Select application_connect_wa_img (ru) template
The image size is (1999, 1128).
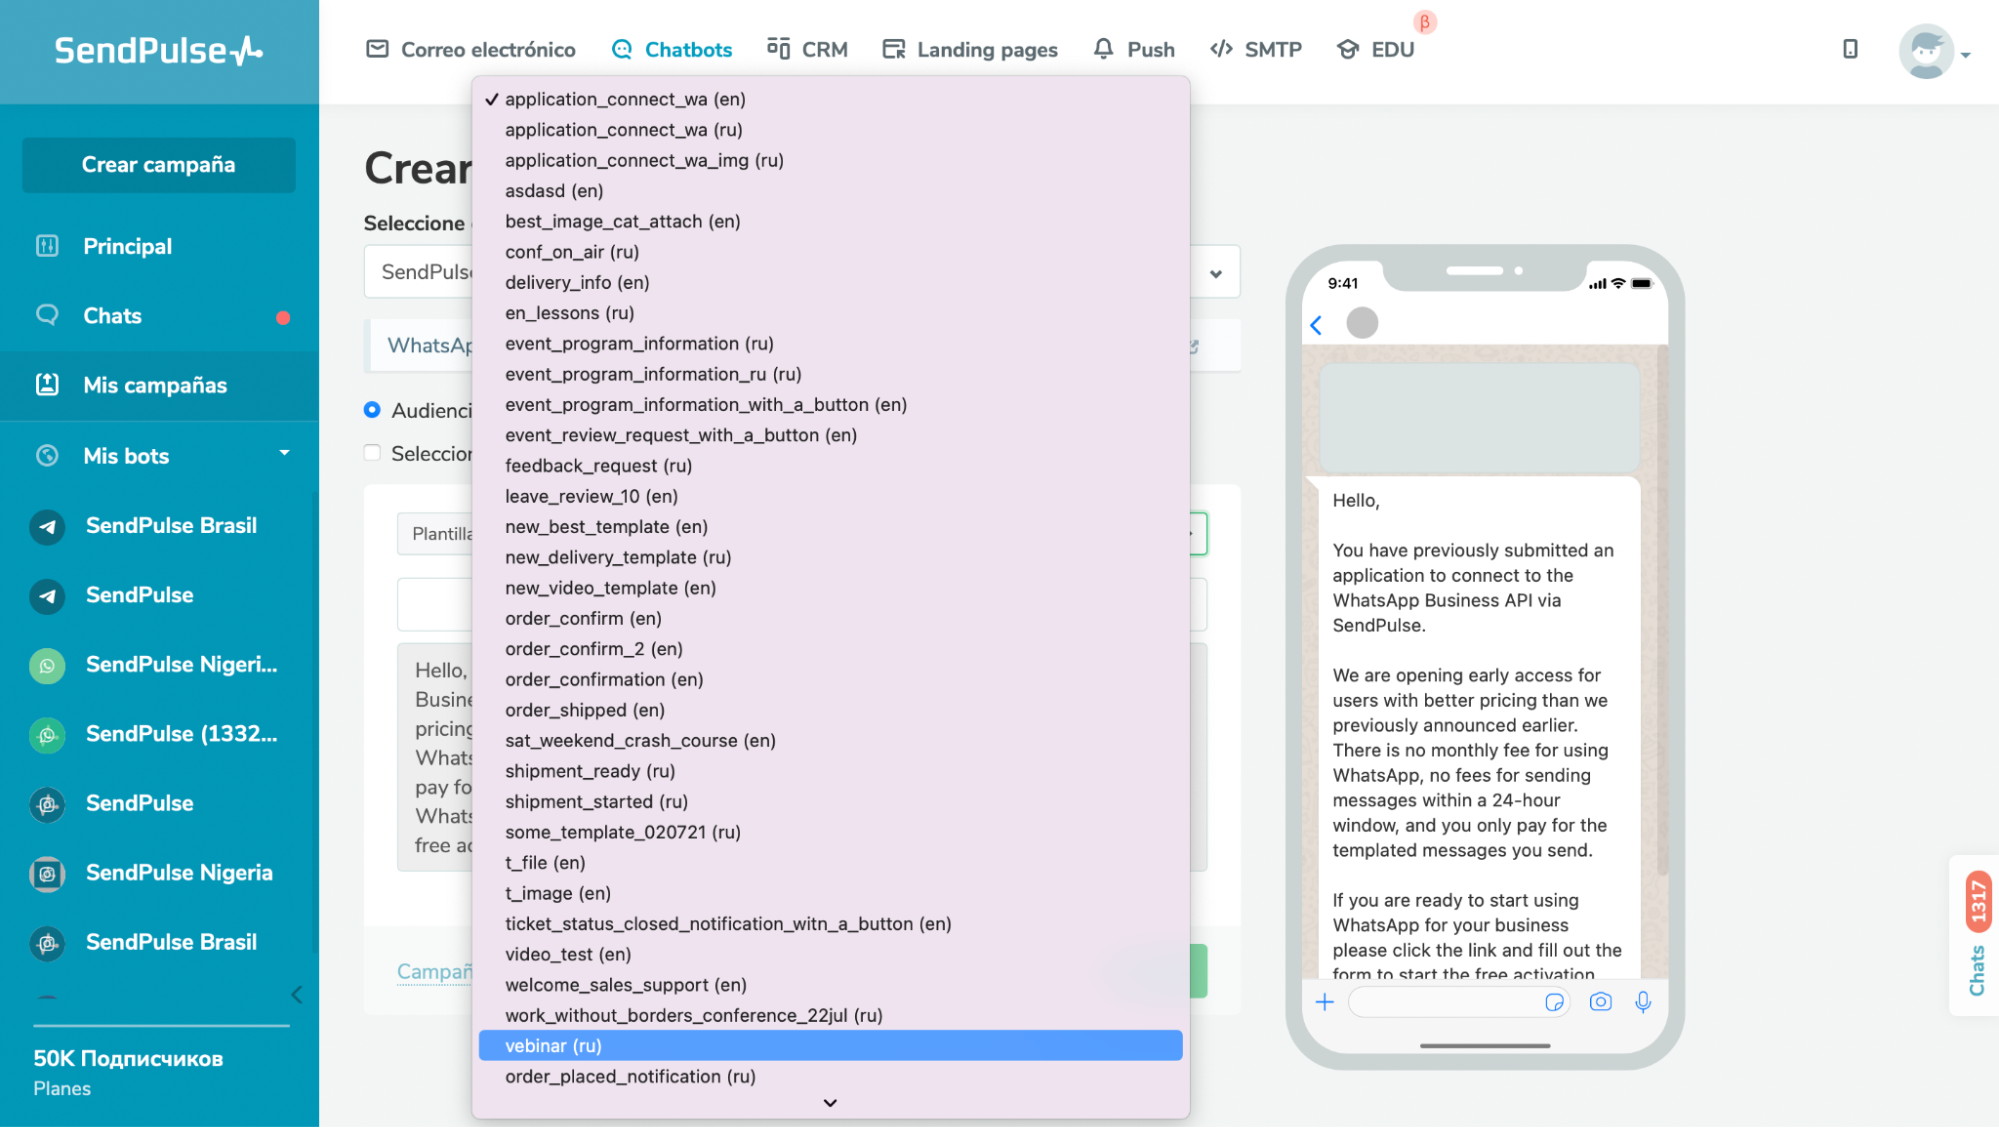830,160
